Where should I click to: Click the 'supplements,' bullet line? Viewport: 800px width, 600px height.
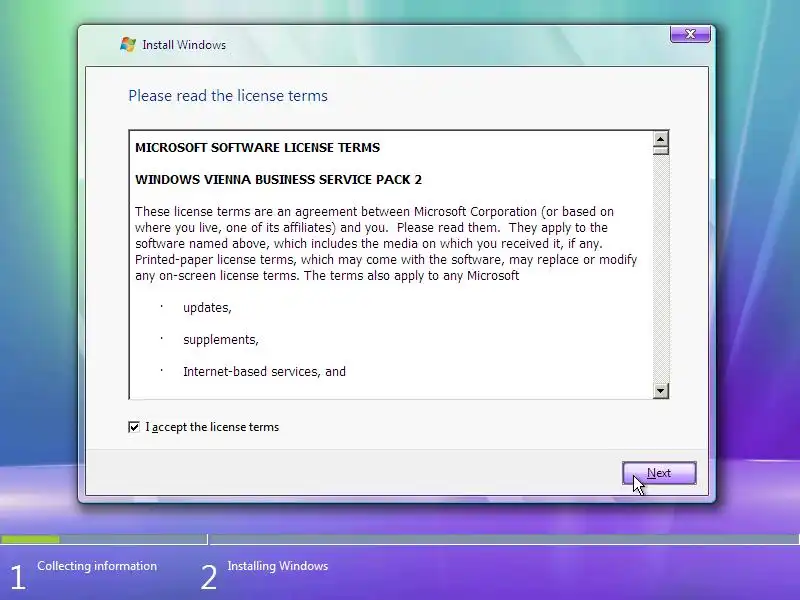pos(221,340)
